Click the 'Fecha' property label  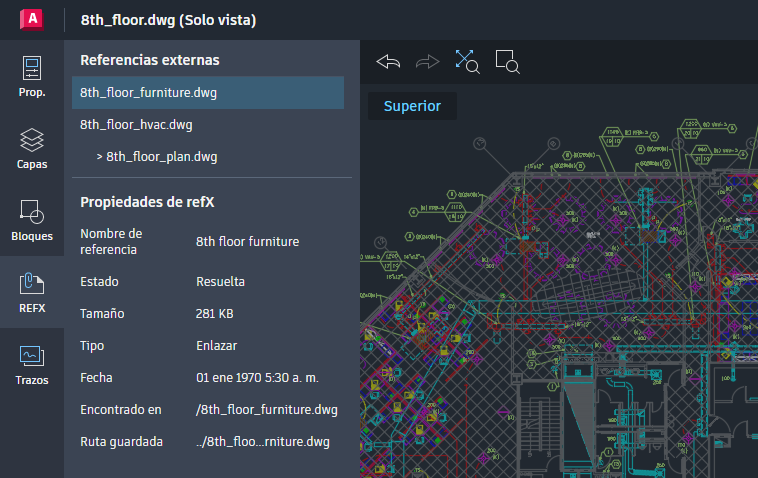click(96, 377)
